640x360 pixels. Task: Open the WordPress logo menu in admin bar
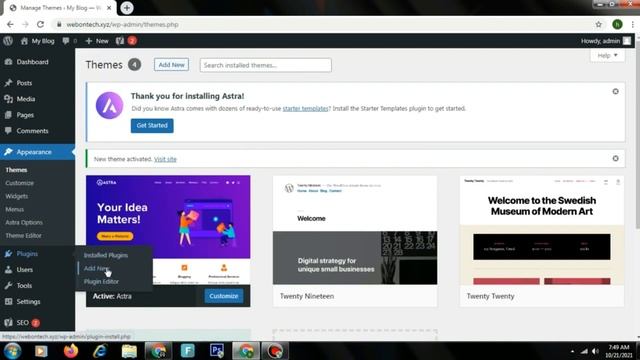[x=8, y=41]
